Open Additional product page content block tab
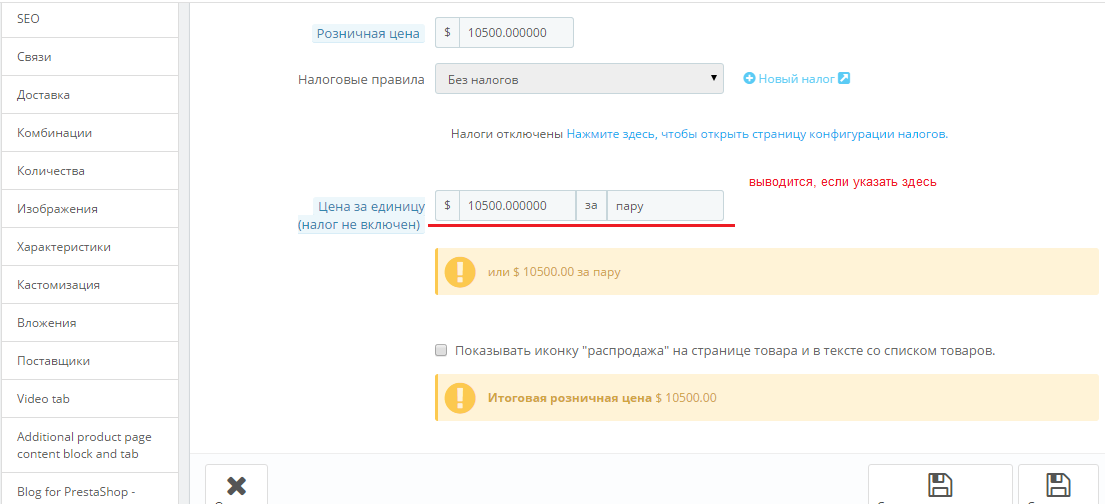 coord(89,445)
